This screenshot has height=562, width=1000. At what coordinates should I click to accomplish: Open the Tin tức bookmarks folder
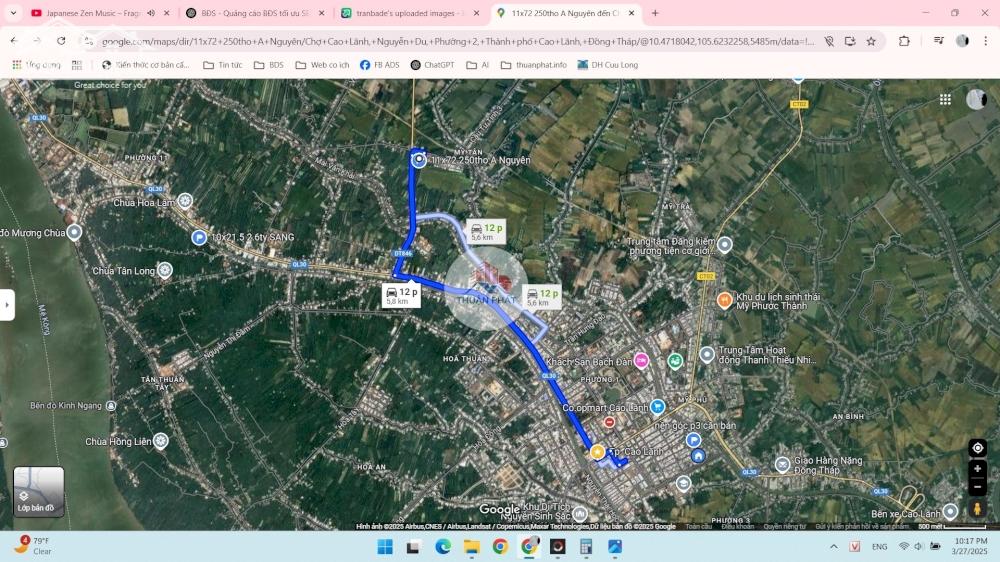coord(223,65)
